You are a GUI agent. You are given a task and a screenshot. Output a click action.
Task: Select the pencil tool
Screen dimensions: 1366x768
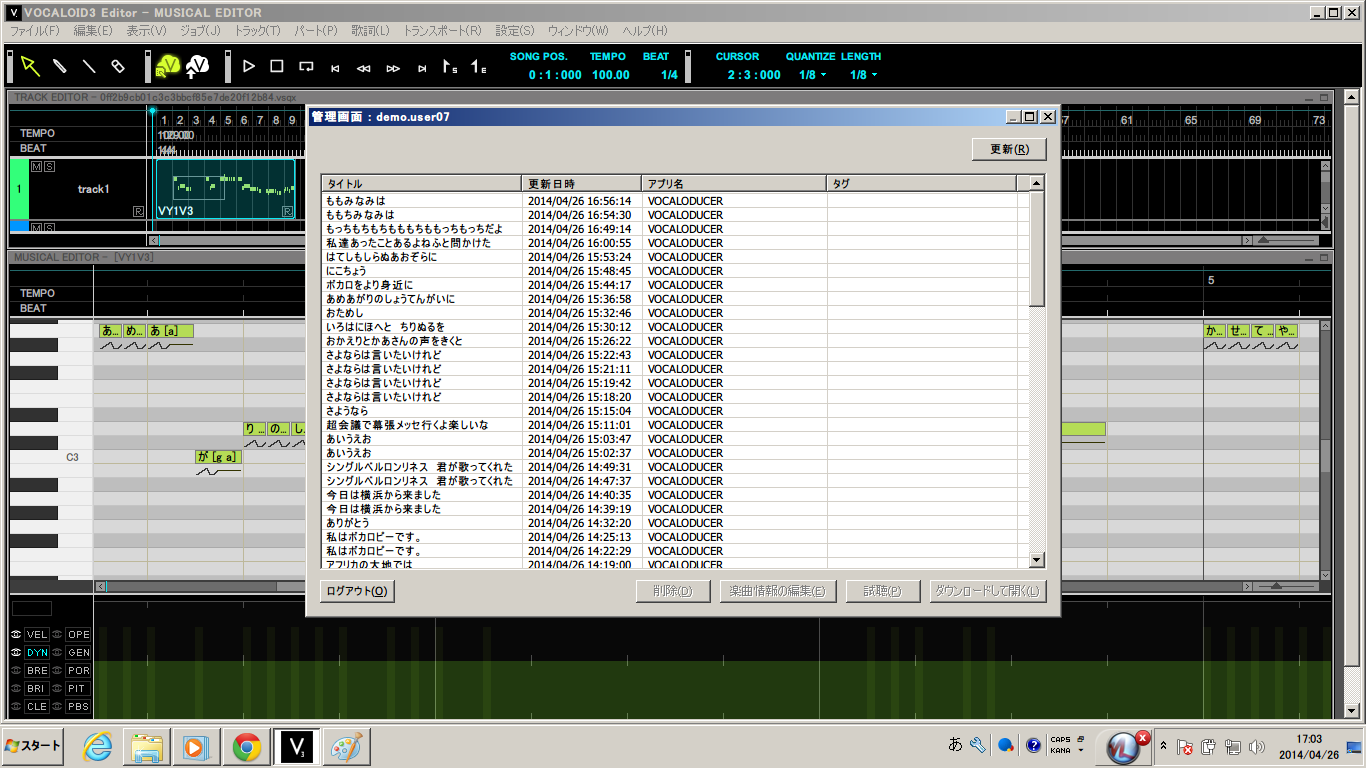click(60, 66)
